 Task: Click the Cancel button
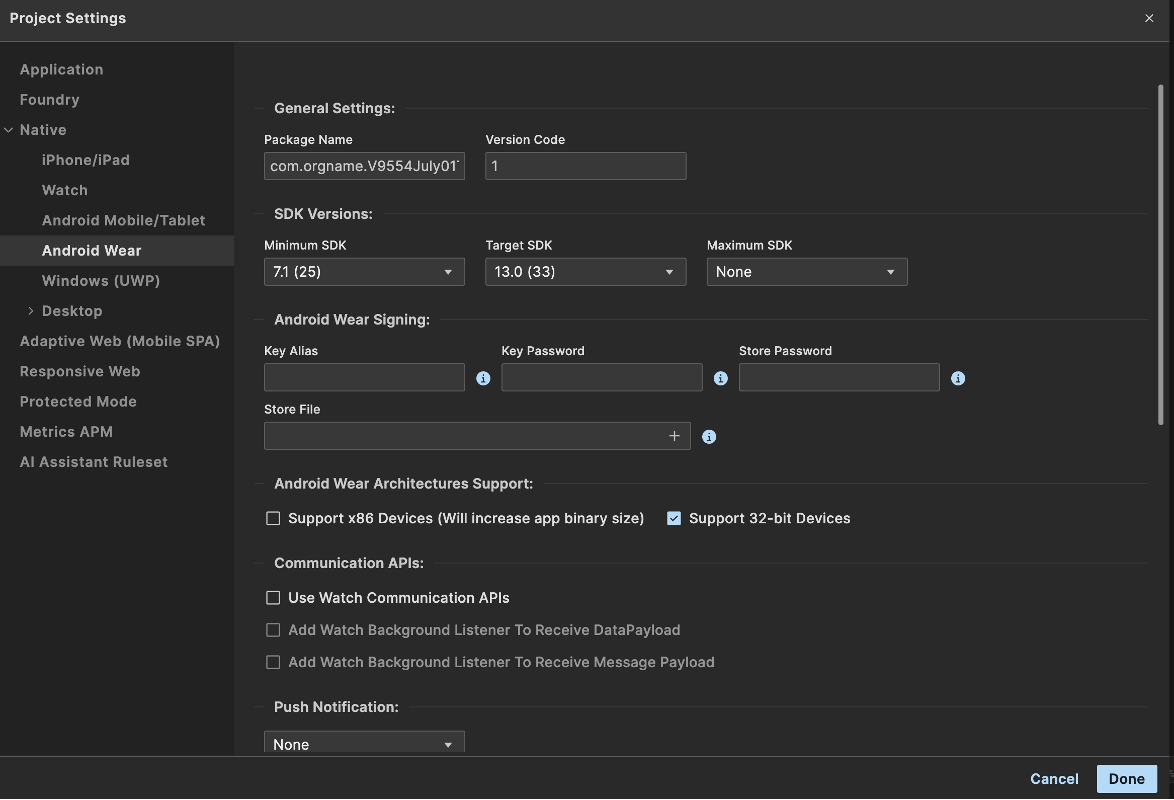pos(1054,779)
